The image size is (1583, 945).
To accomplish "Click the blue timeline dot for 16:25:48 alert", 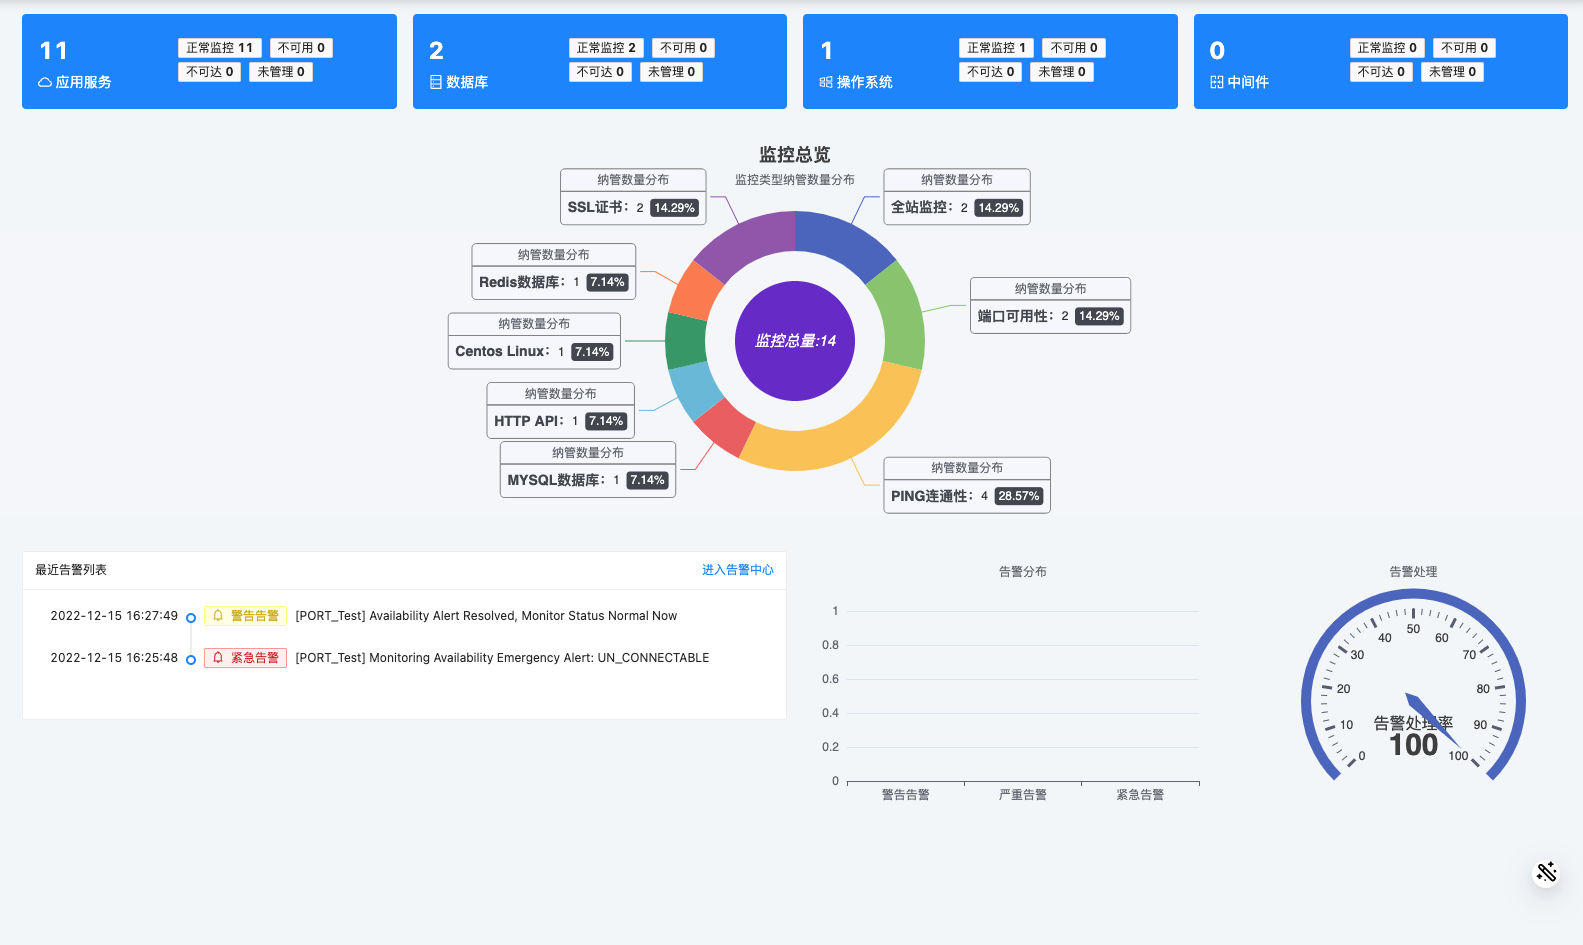I will tap(191, 660).
